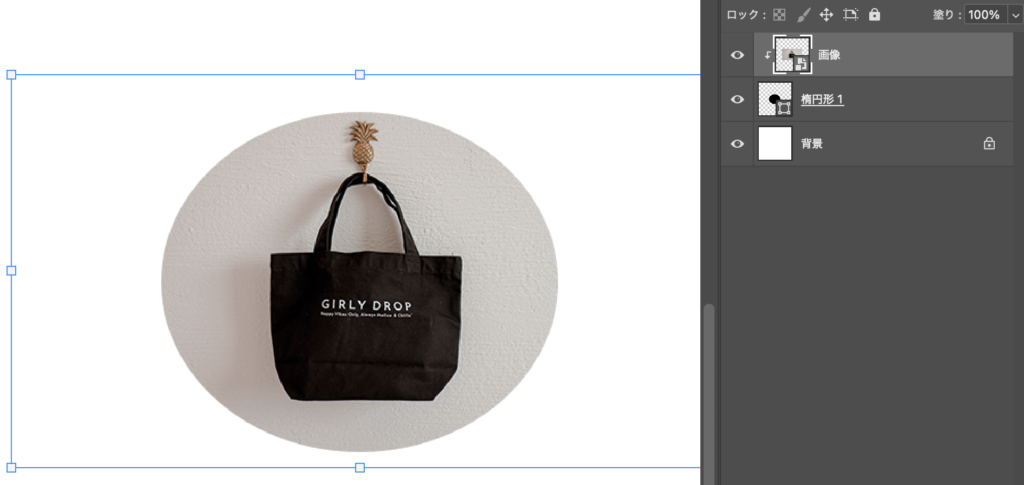Select the 背景 layer thumbnail
The image size is (1024, 485).
coord(775,144)
